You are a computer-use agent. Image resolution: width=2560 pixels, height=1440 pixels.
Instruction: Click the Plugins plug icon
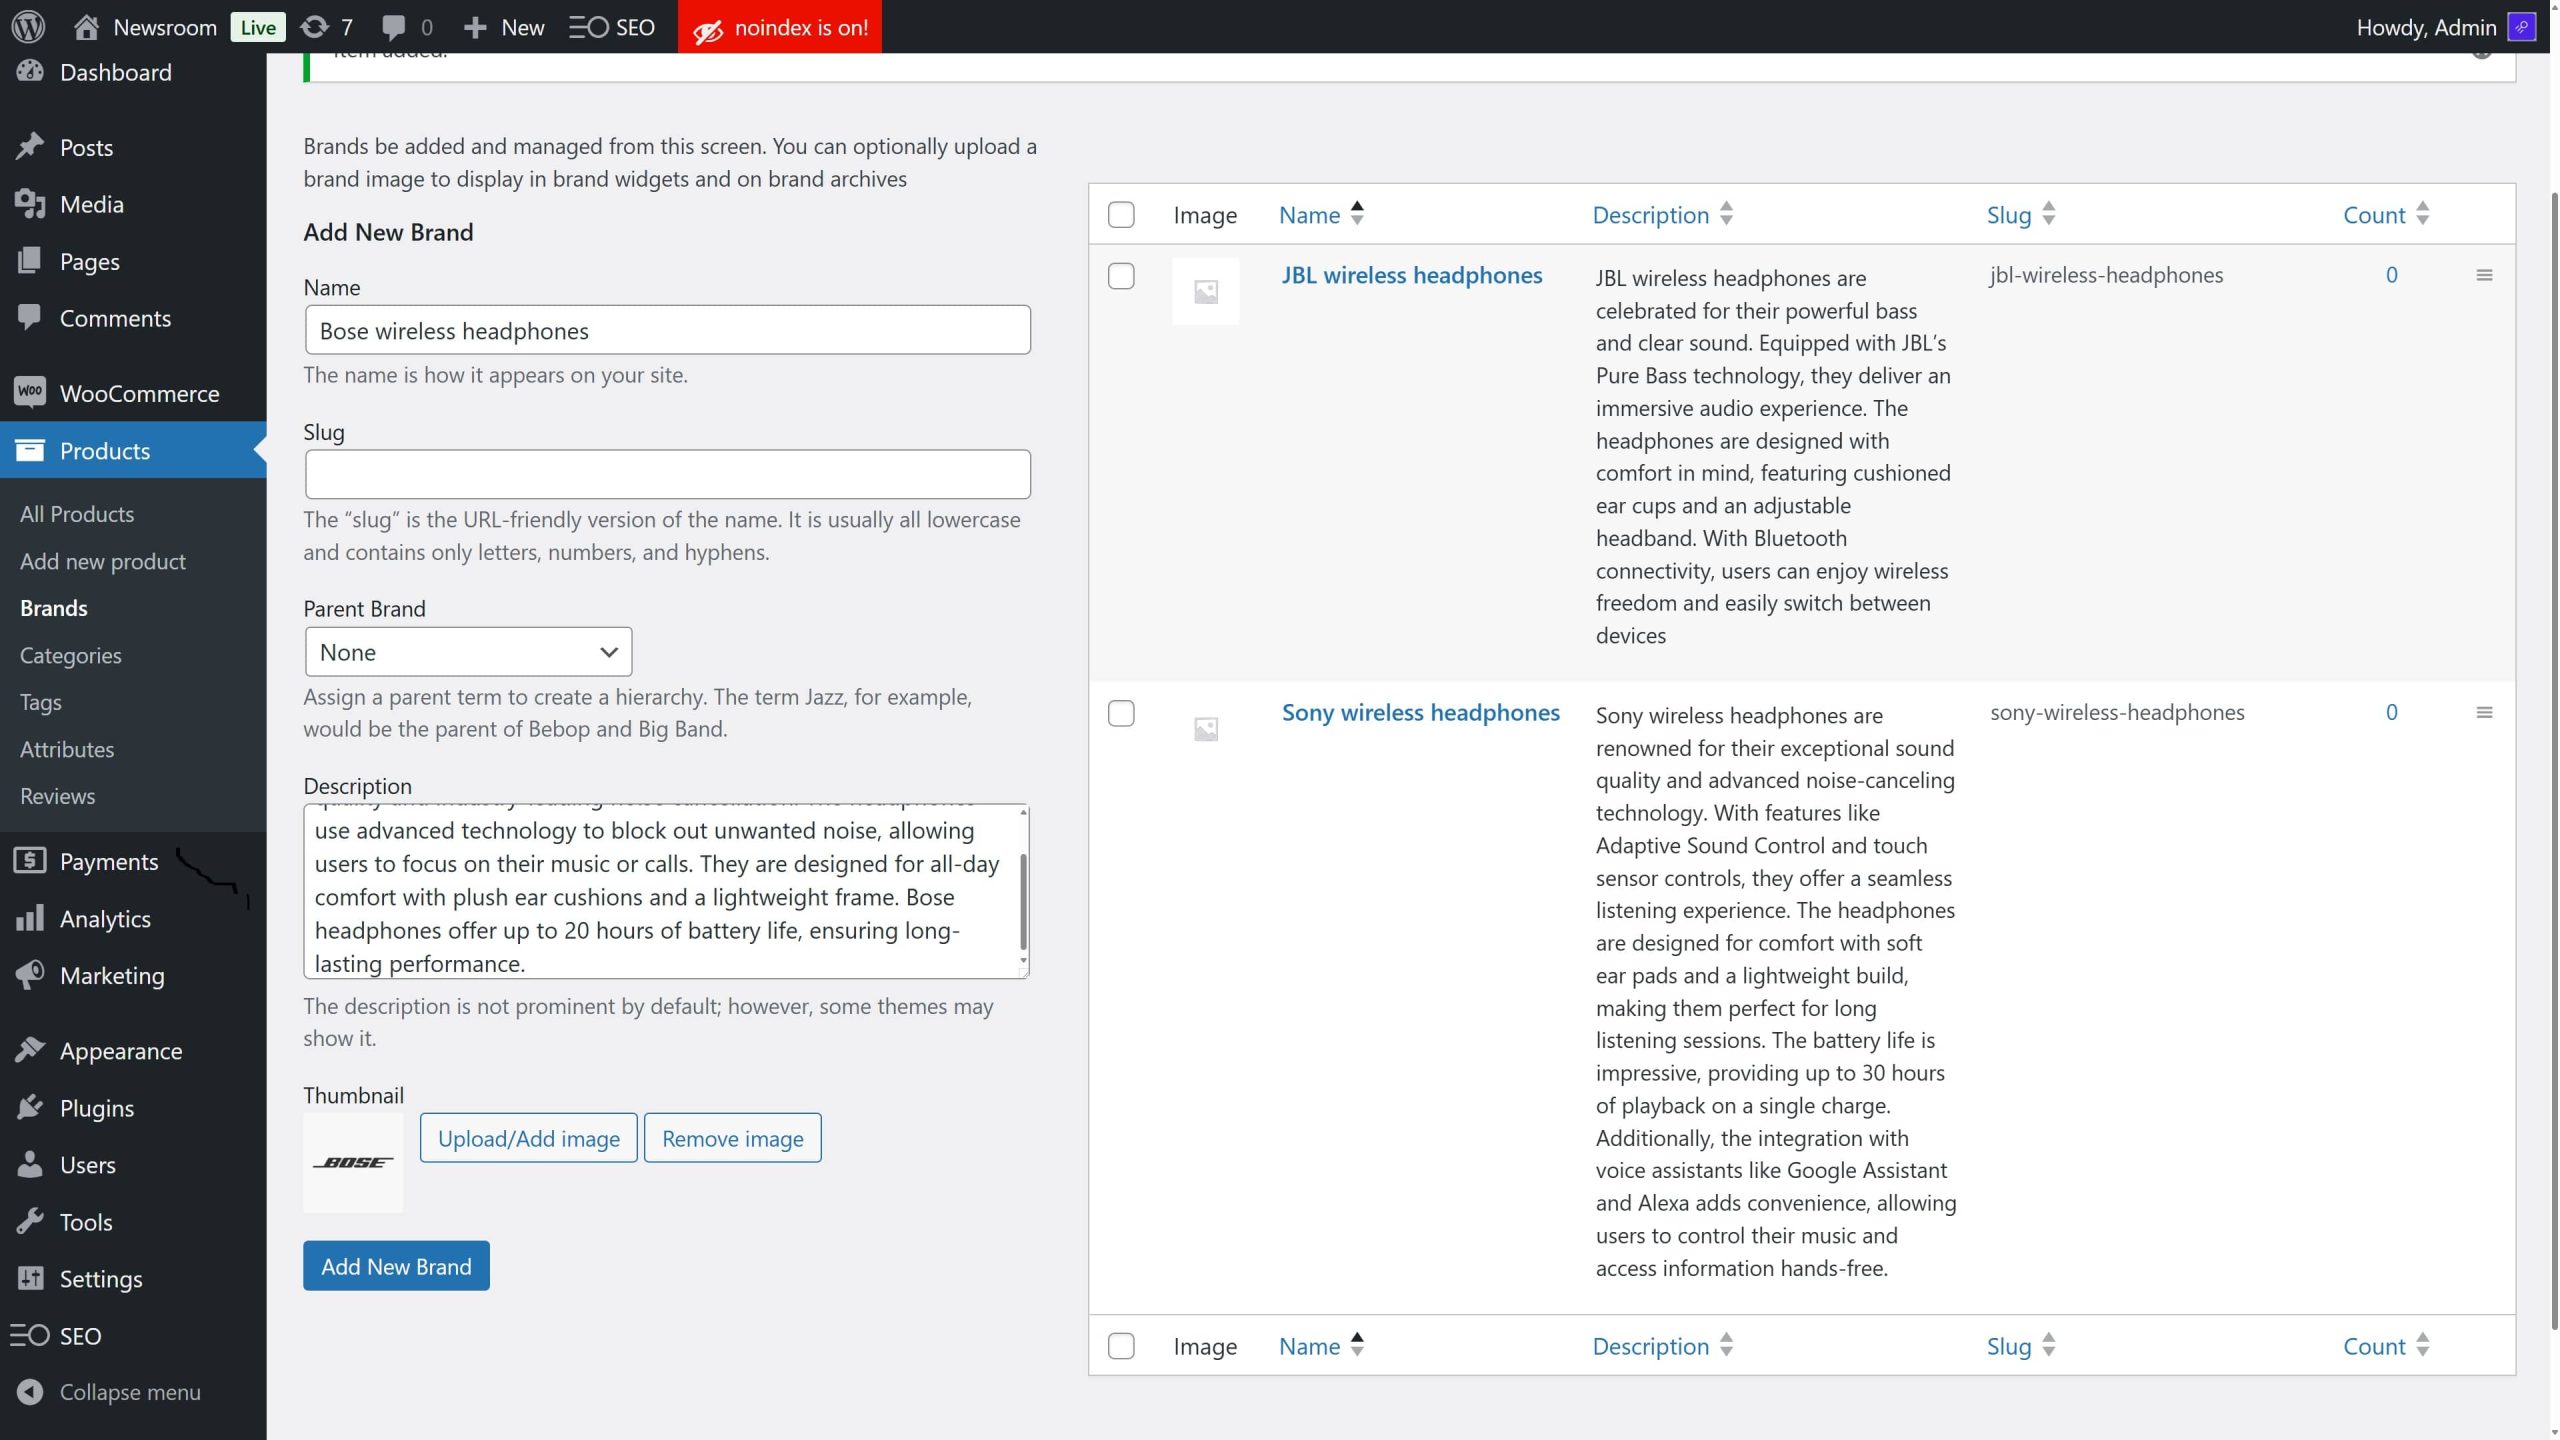tap(30, 1107)
